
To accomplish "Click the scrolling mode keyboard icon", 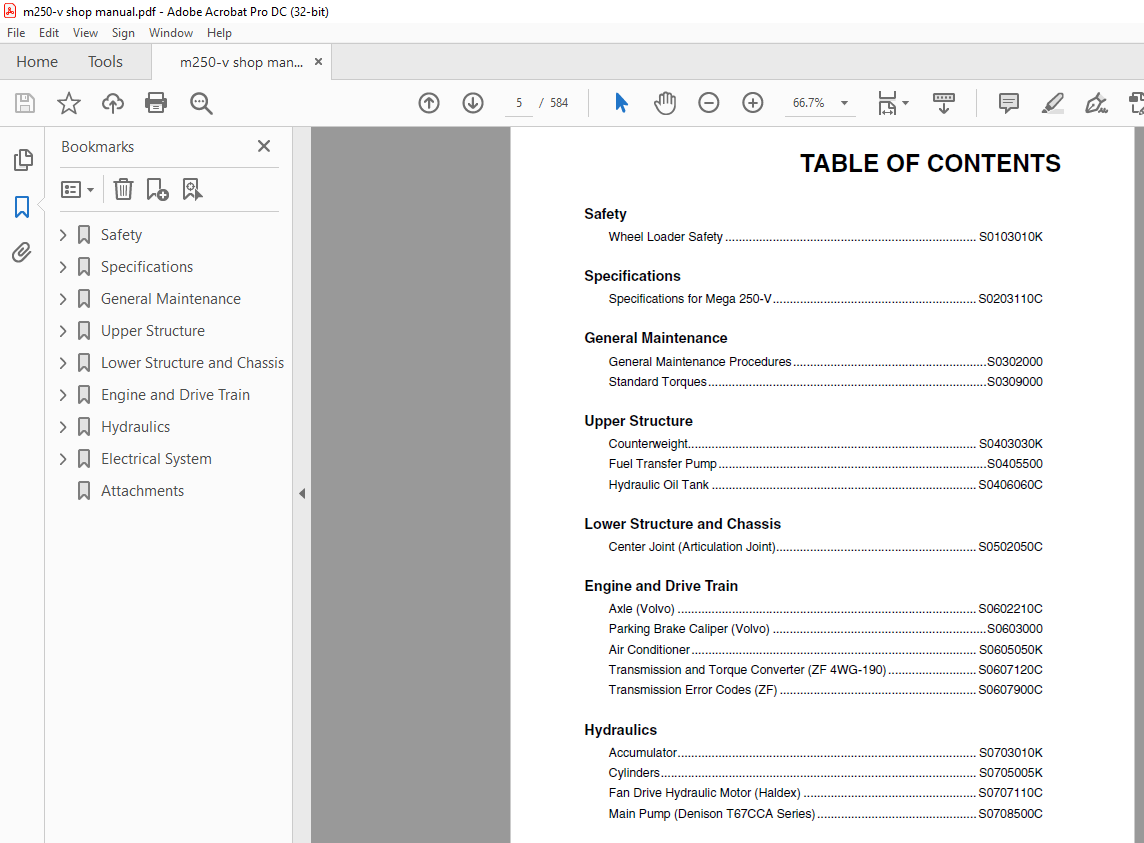I will click(943, 103).
